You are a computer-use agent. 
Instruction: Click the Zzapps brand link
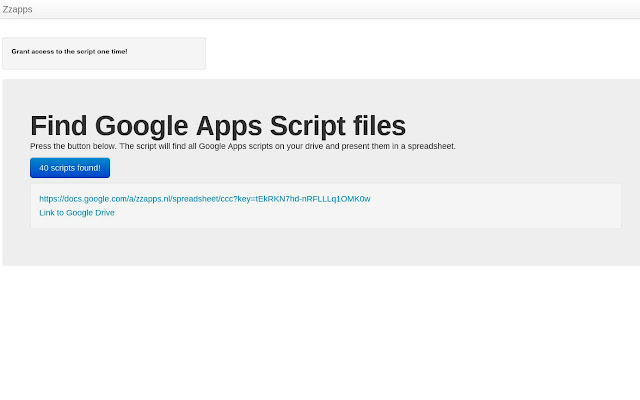tap(17, 9)
